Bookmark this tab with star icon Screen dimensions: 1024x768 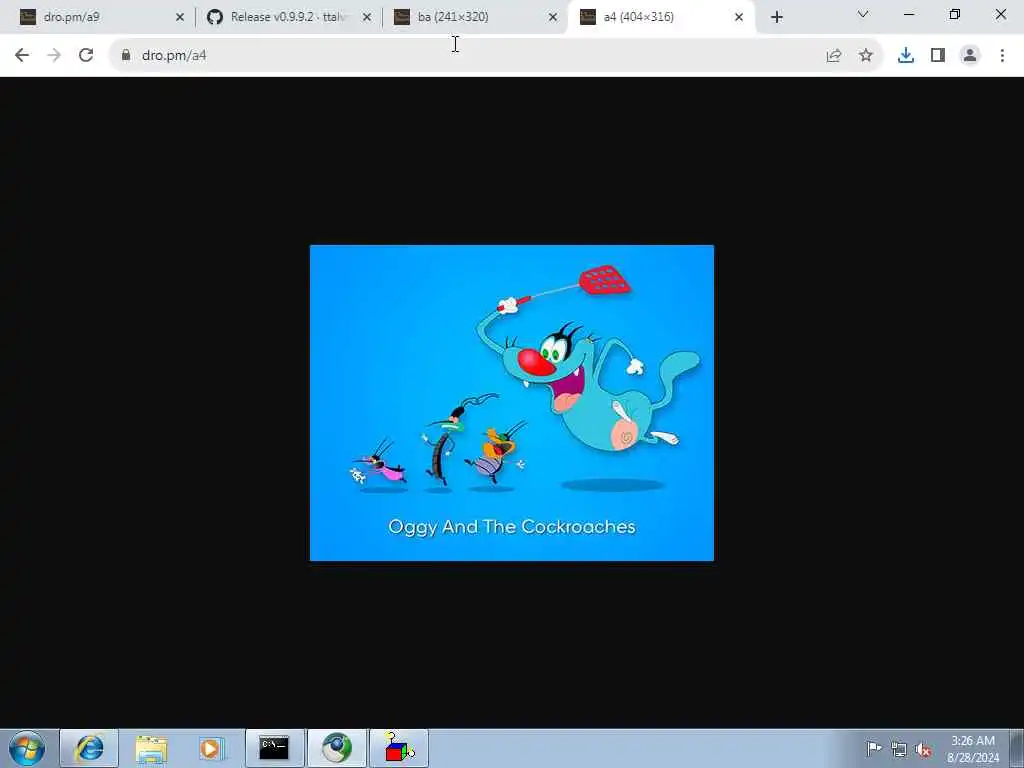coord(866,56)
